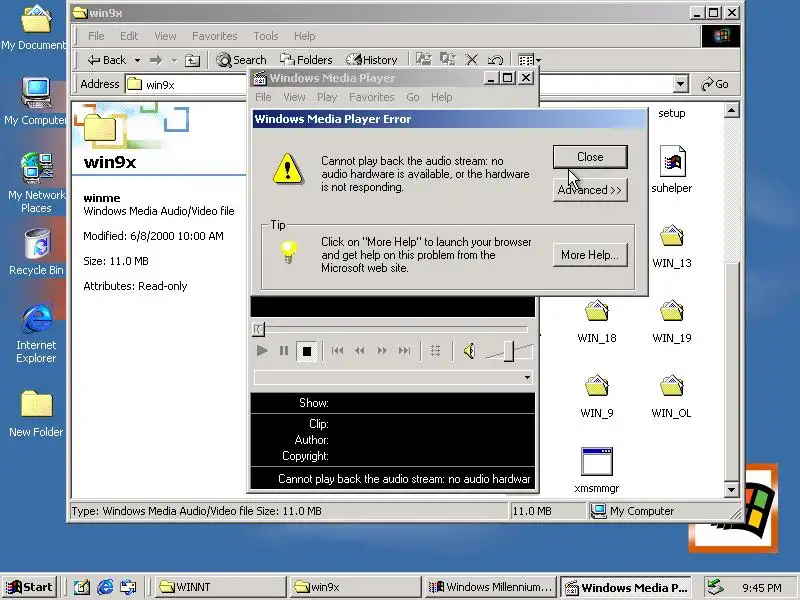Click the file list scroll-up arrow
Image resolution: width=800 pixels, height=600 pixels.
pos(731,110)
